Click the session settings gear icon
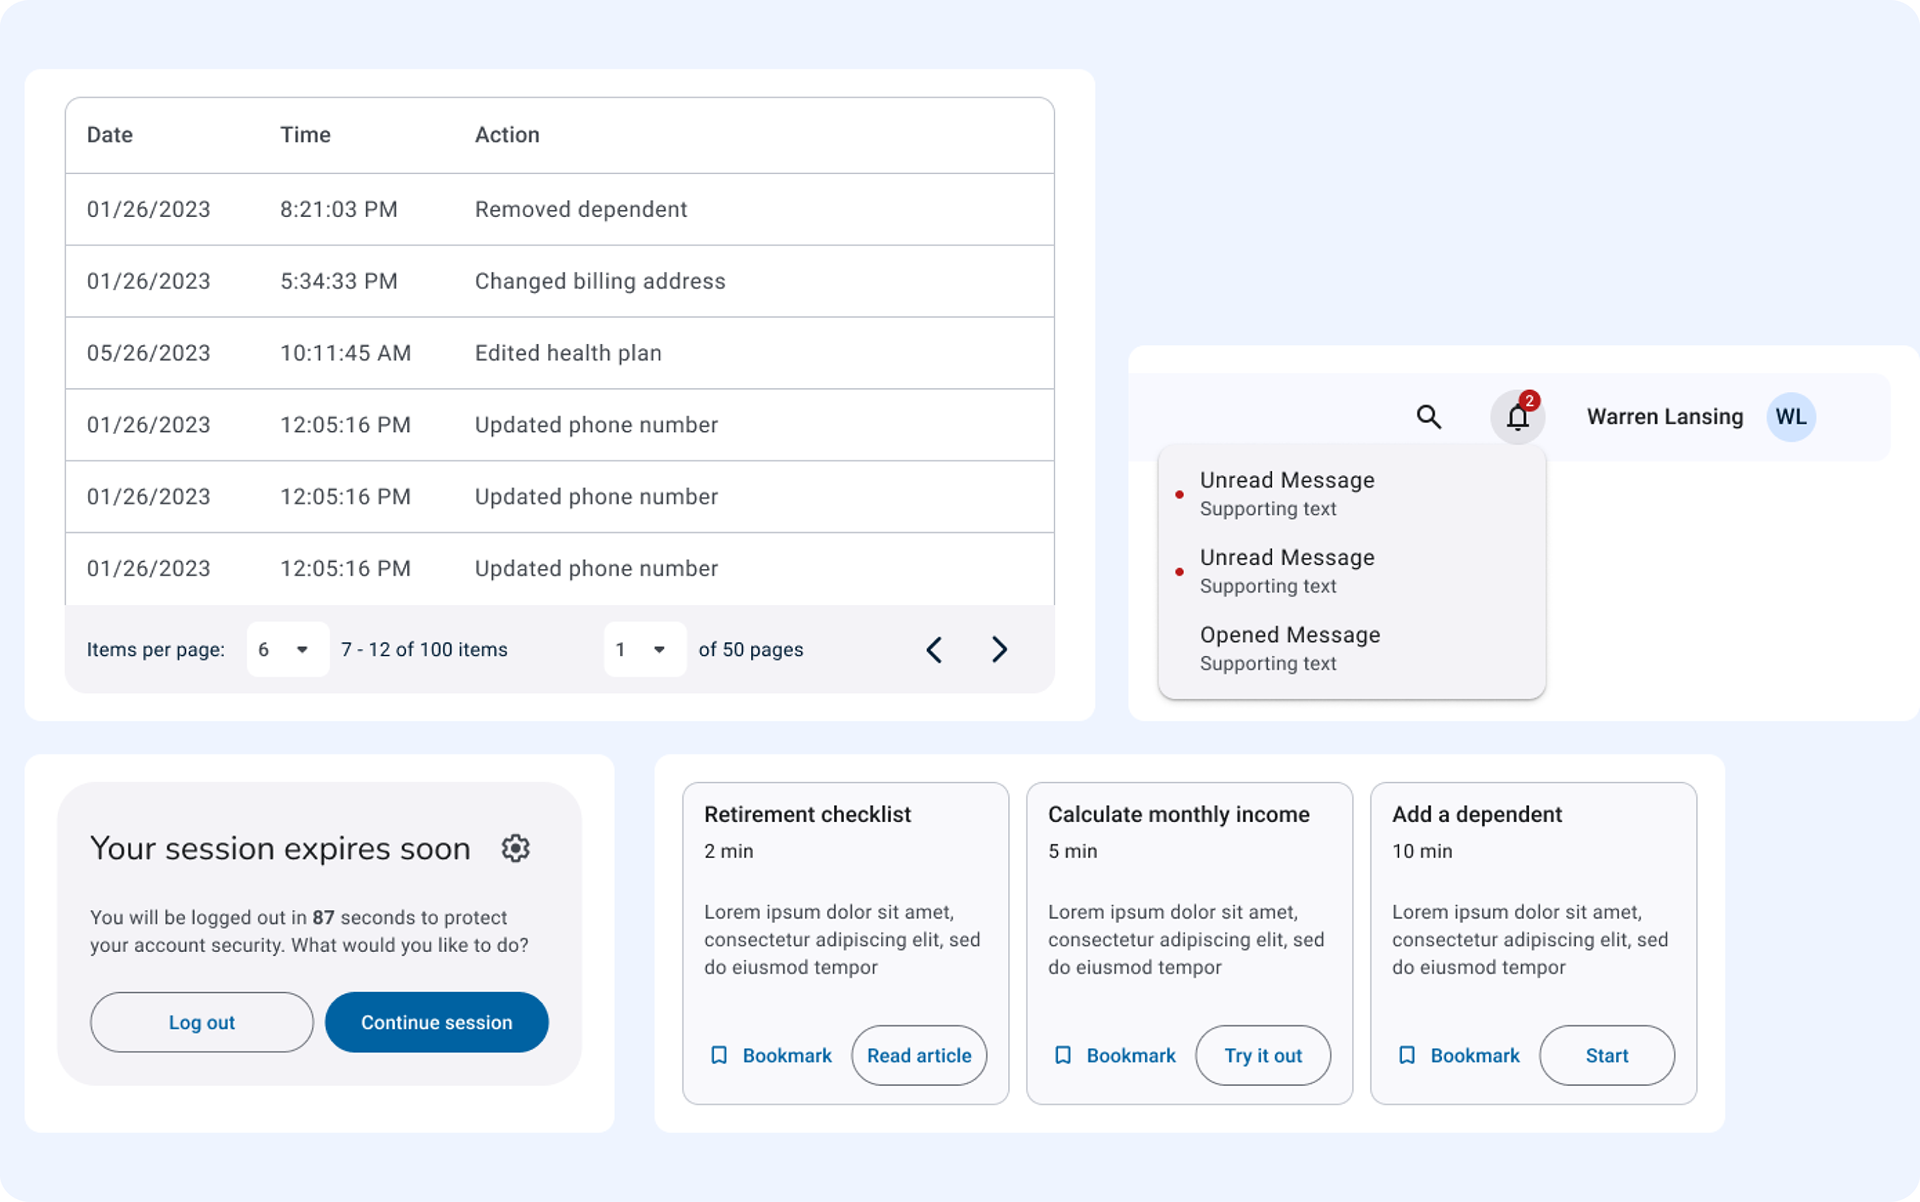 [x=515, y=848]
